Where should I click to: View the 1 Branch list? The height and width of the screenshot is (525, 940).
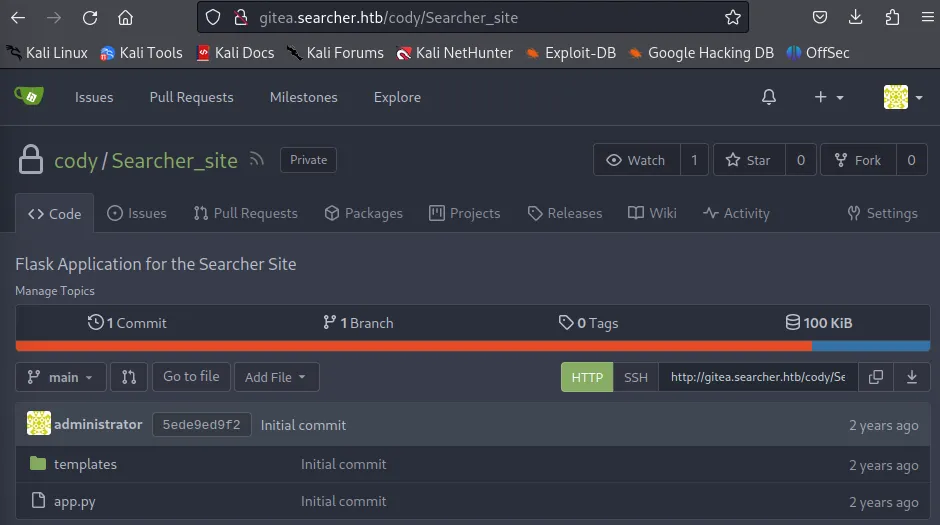click(x=358, y=323)
